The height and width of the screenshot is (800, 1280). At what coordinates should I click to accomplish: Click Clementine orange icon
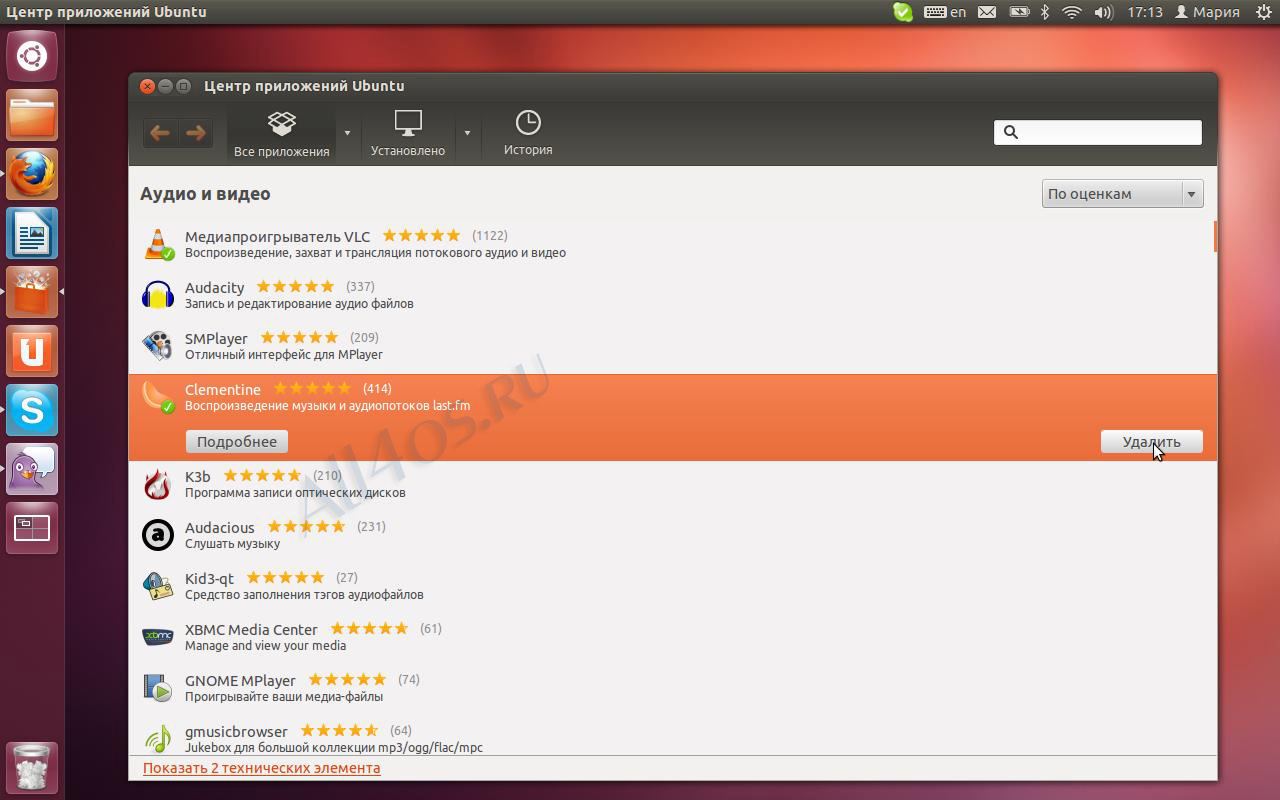coord(158,397)
